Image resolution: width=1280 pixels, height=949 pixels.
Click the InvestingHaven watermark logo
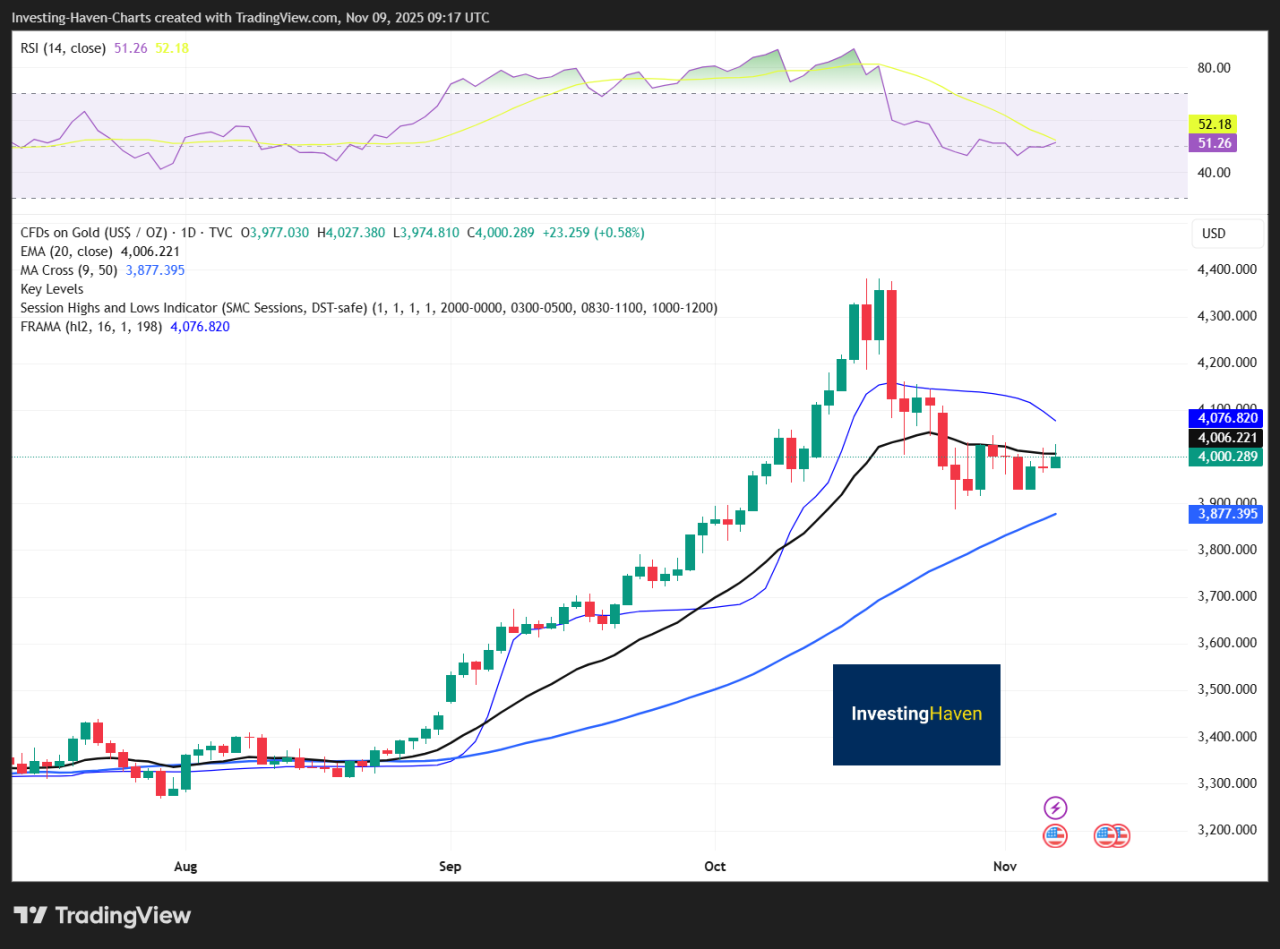pos(916,714)
